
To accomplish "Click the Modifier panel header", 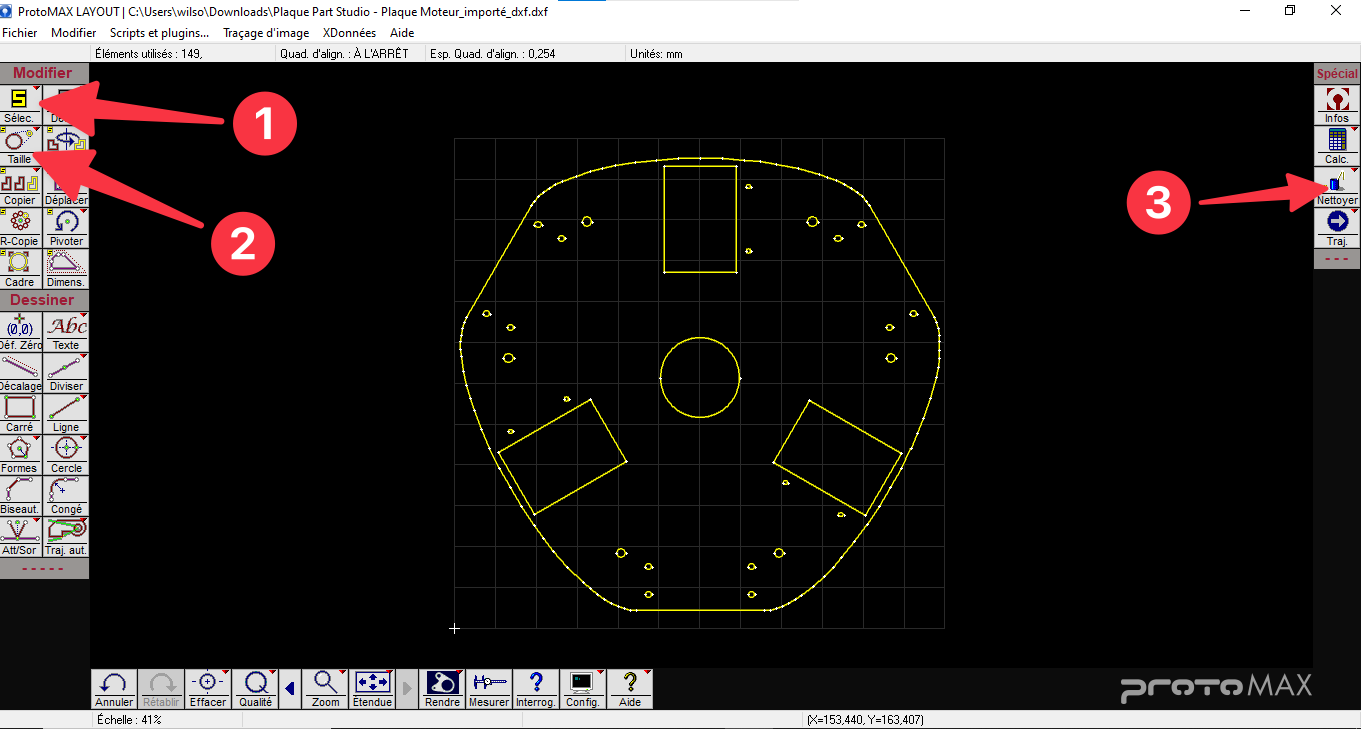I will click(x=44, y=73).
